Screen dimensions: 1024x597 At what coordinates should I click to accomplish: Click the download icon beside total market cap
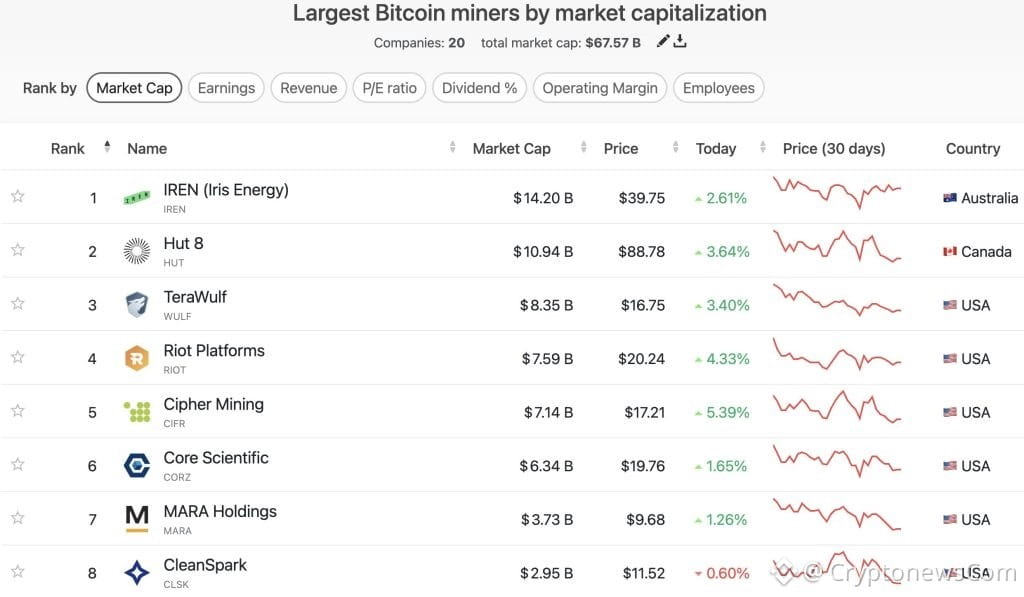tap(680, 41)
